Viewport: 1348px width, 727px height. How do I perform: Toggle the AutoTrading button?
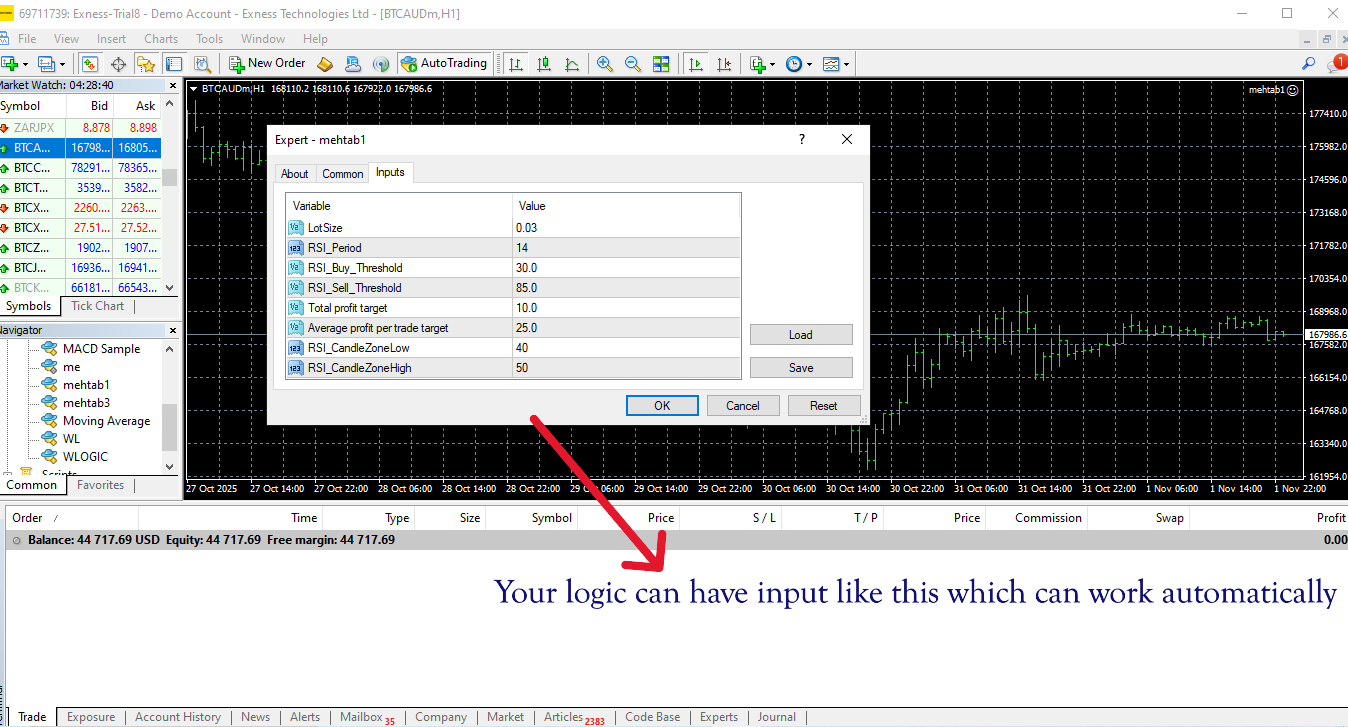(x=443, y=63)
